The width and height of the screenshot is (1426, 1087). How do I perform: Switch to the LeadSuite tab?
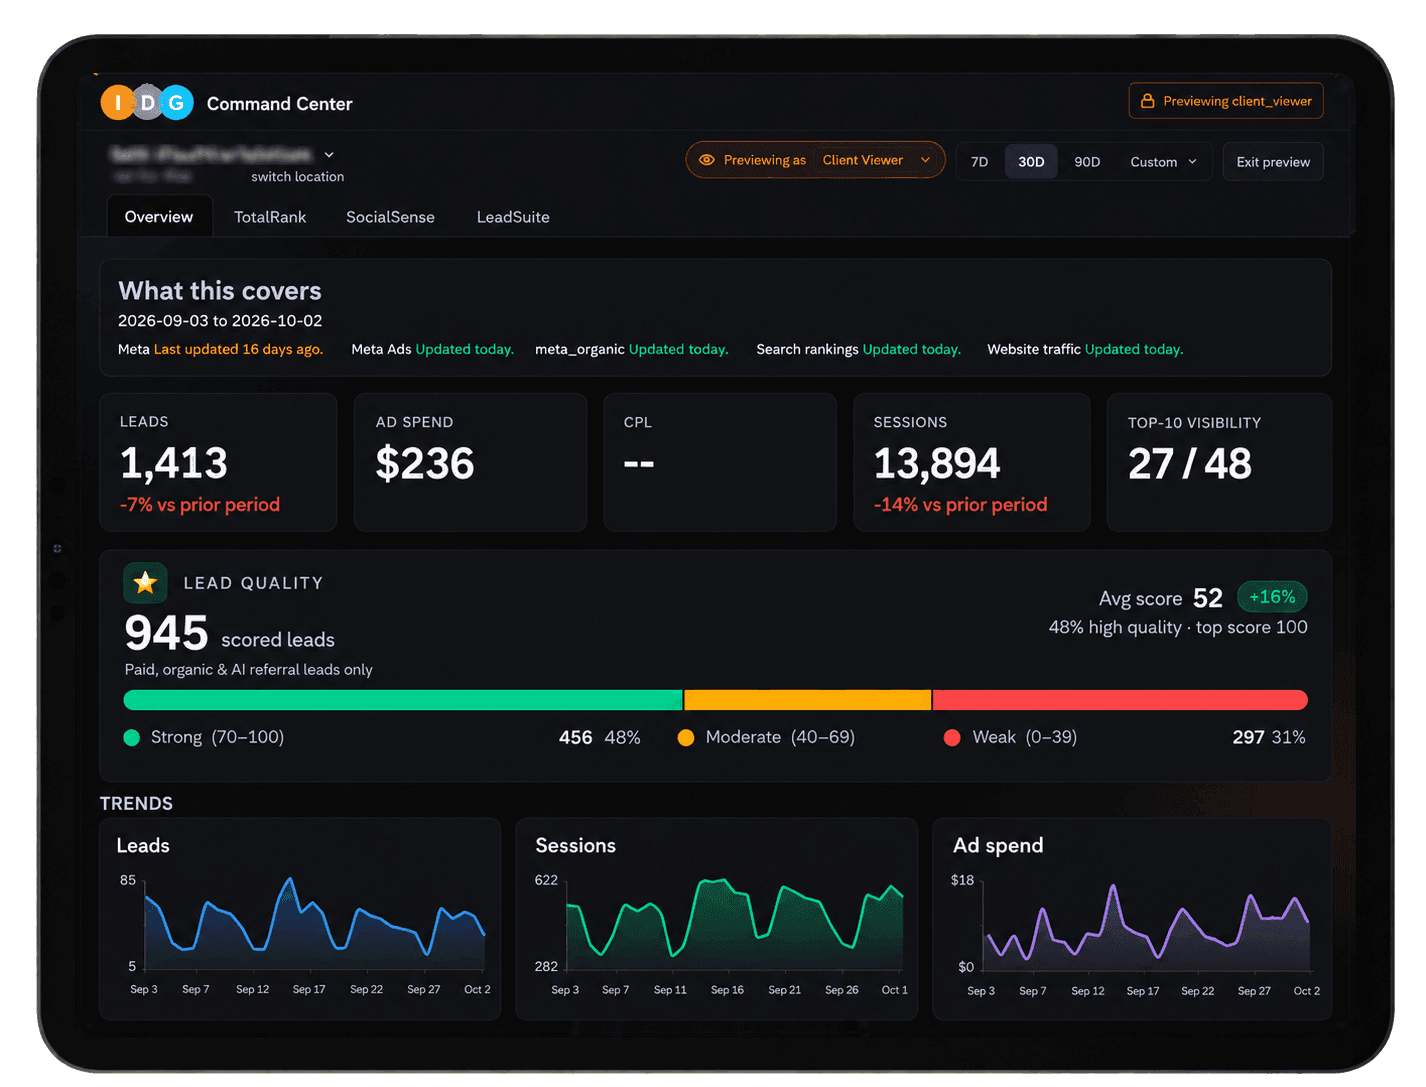coord(513,217)
